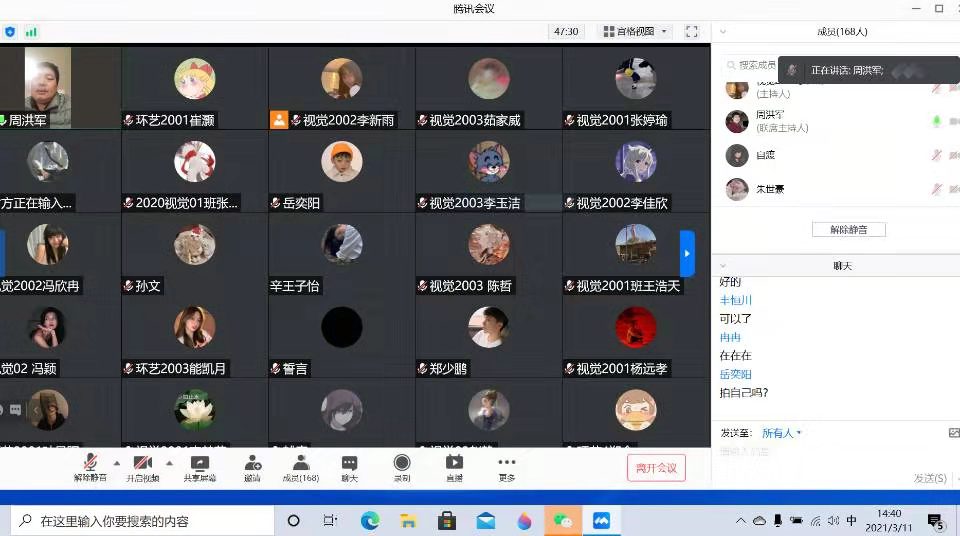Image resolution: width=960 pixels, height=536 pixels.
Task: Open the 聊天 chat icon in toolbar
Action: point(349,465)
